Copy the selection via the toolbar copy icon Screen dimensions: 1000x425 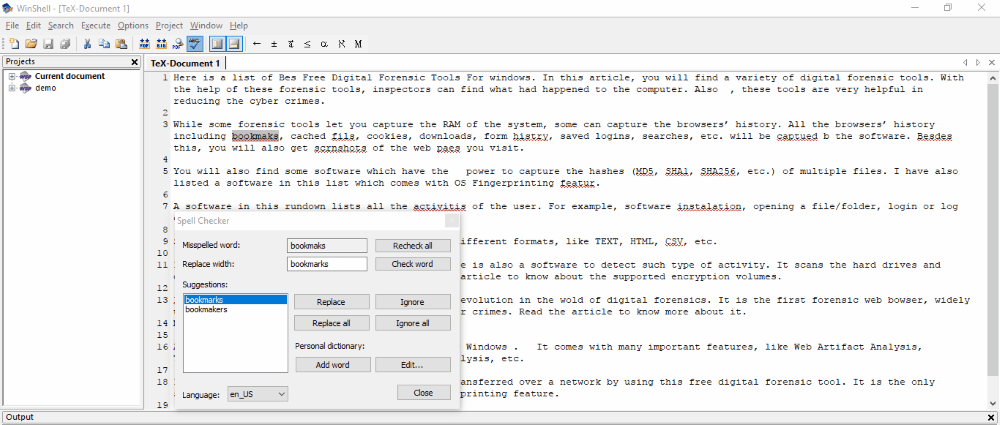pyautogui.click(x=104, y=44)
